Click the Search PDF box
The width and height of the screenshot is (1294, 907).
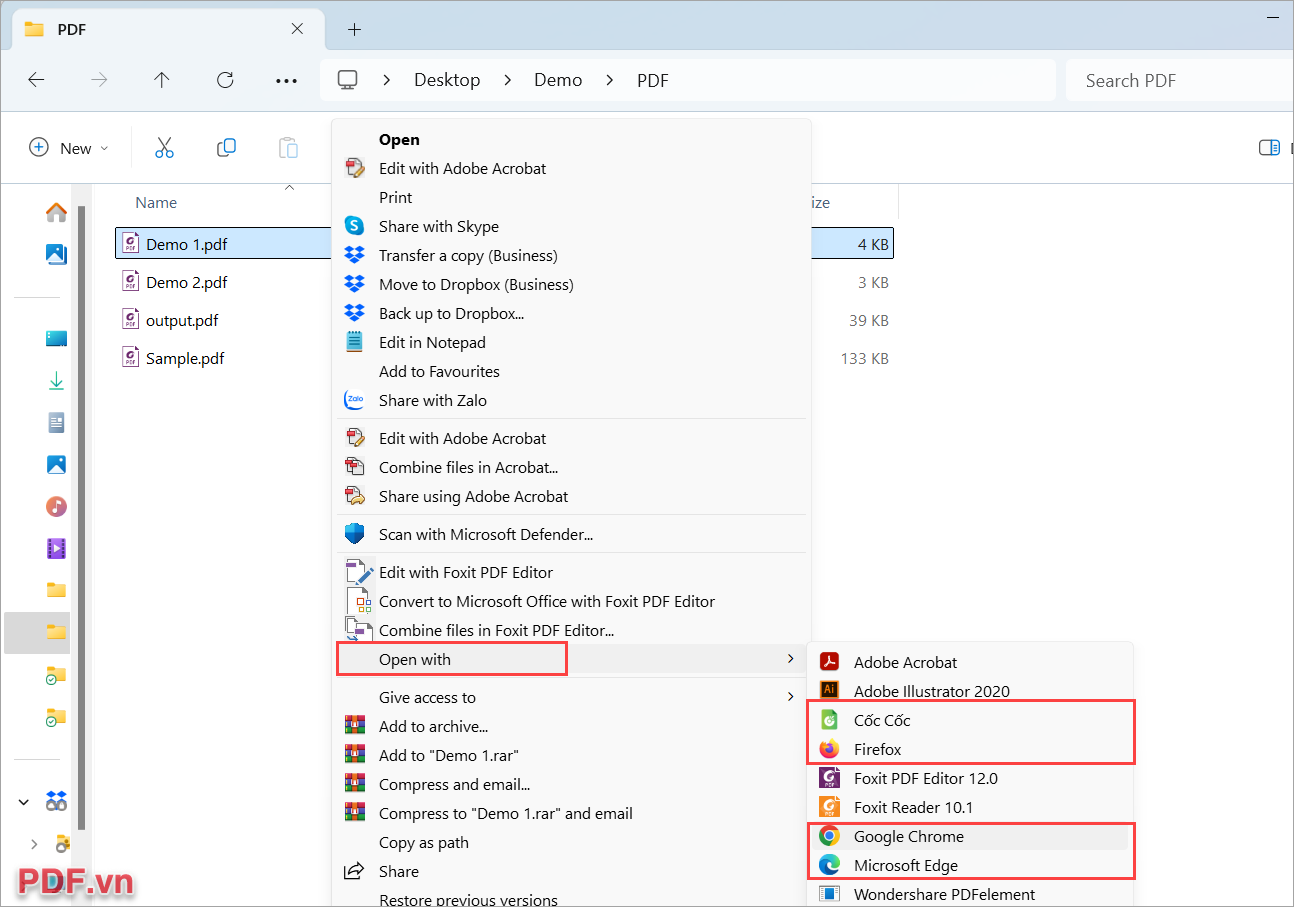coord(1179,80)
